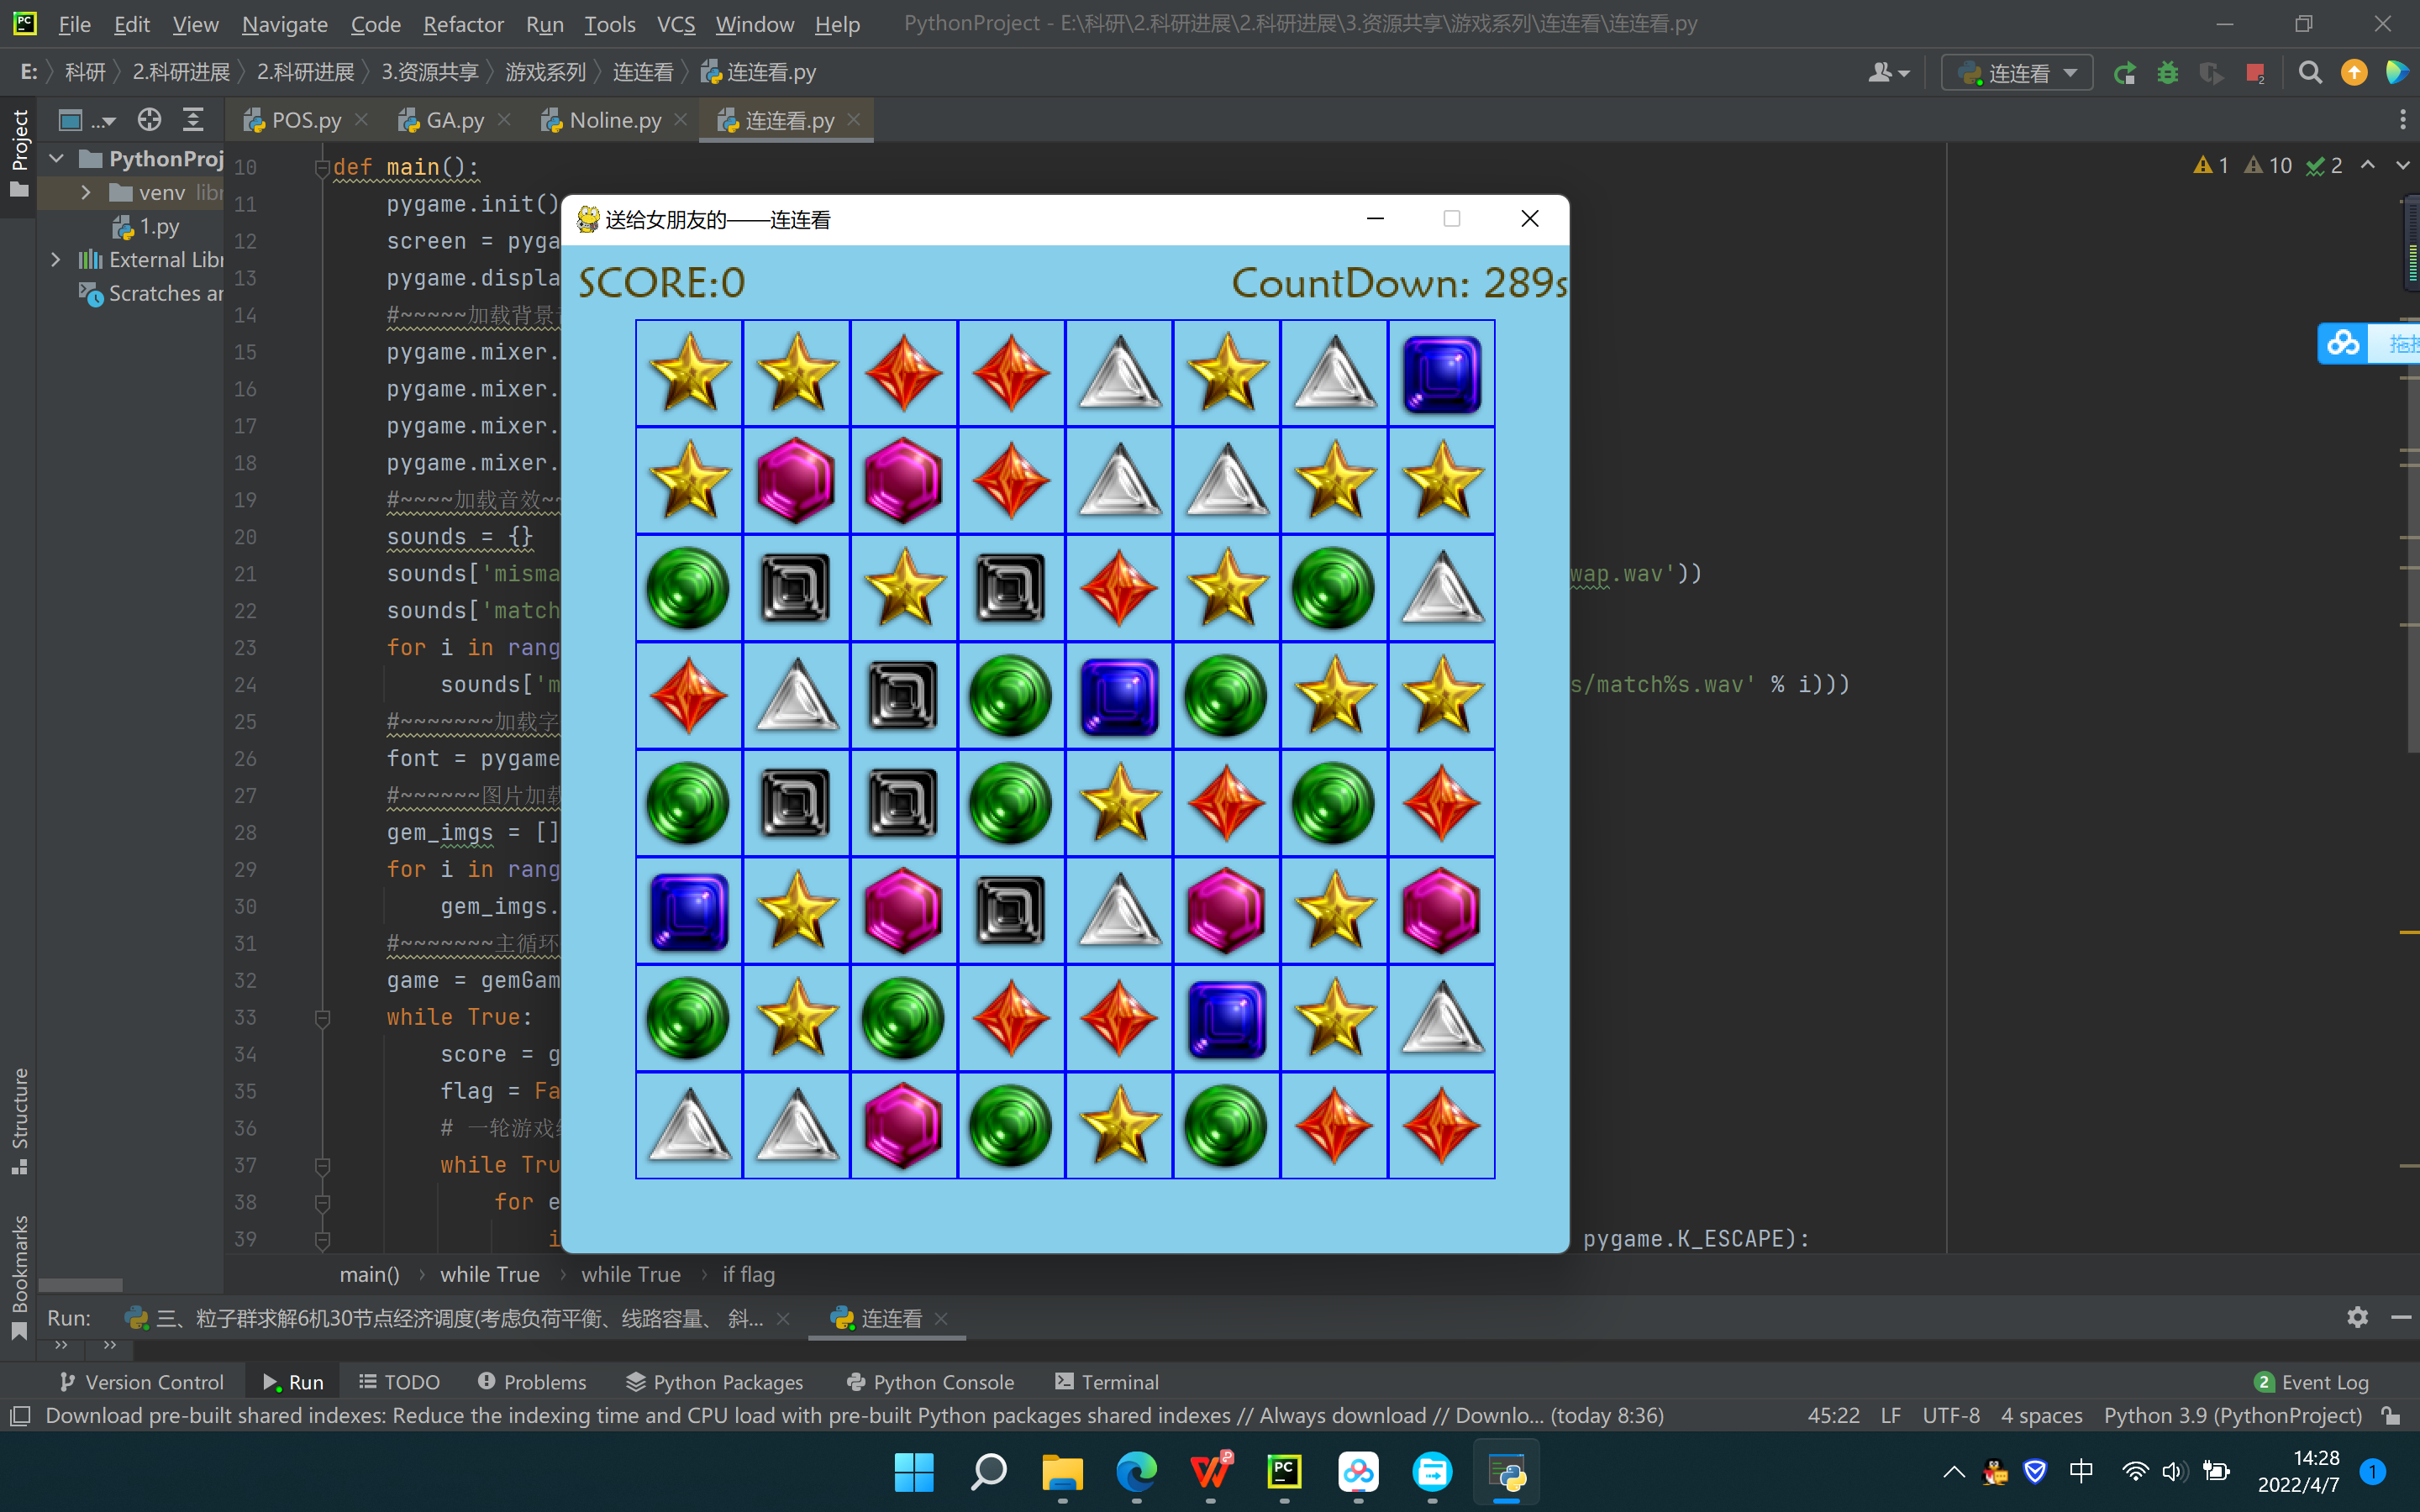The image size is (2420, 1512).
Task: Click the expand-all icon in Project toolbar
Action: click(193, 120)
